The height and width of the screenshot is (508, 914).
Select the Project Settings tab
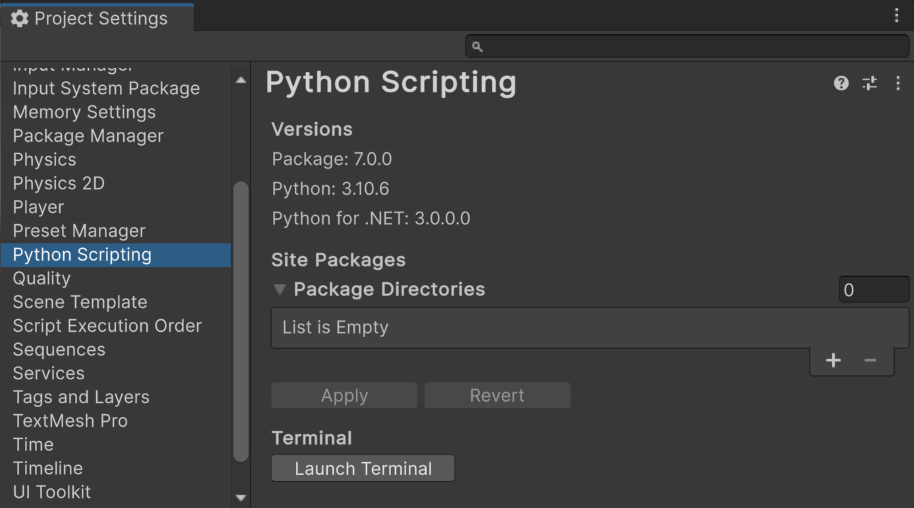pos(97,18)
